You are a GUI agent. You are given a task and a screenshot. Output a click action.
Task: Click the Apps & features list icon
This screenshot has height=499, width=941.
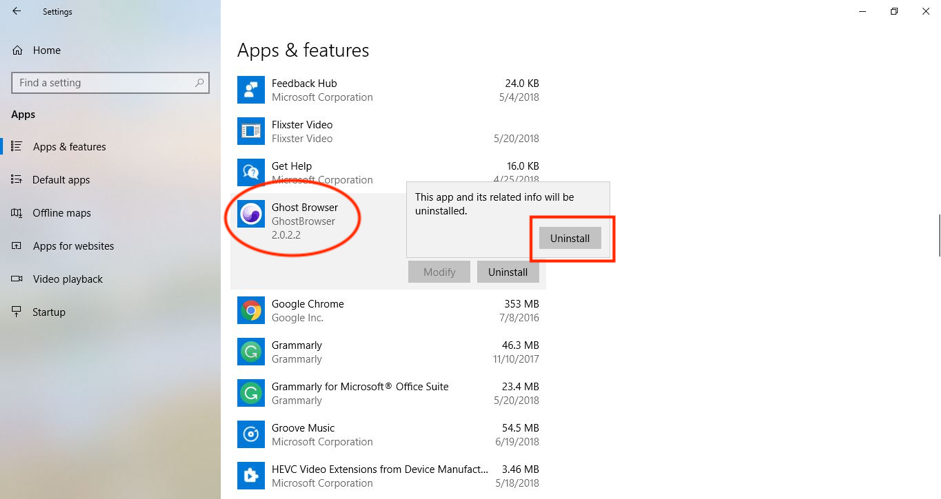17,147
